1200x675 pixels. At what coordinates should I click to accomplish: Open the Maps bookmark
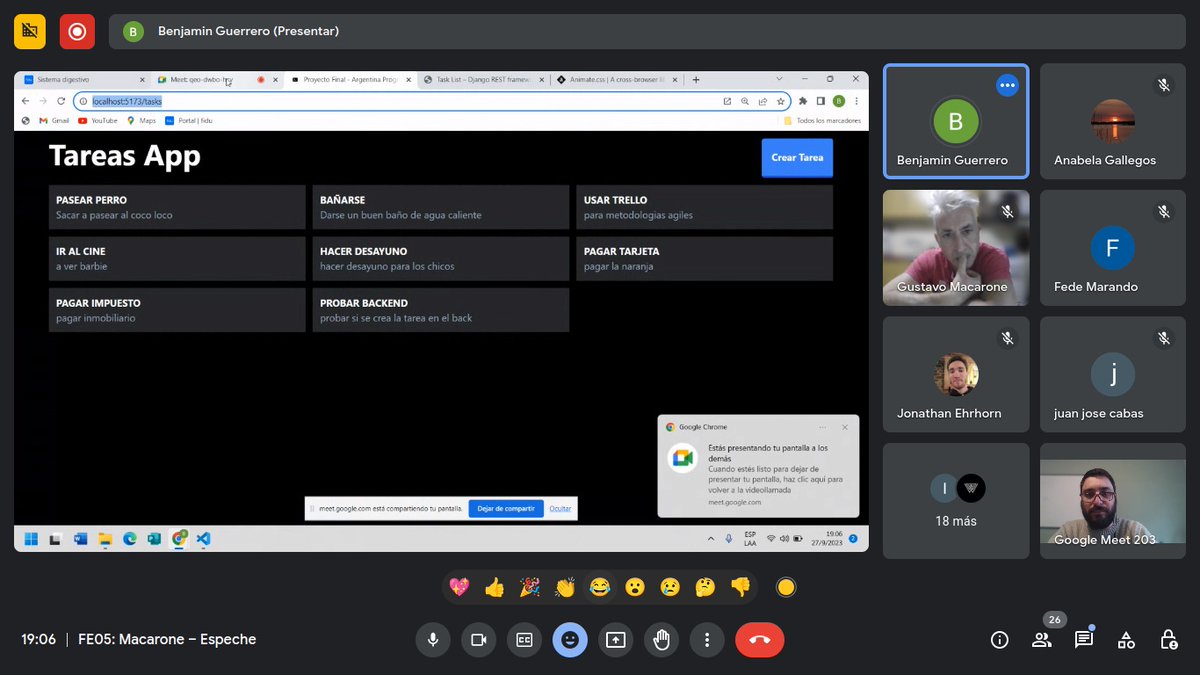pos(142,120)
